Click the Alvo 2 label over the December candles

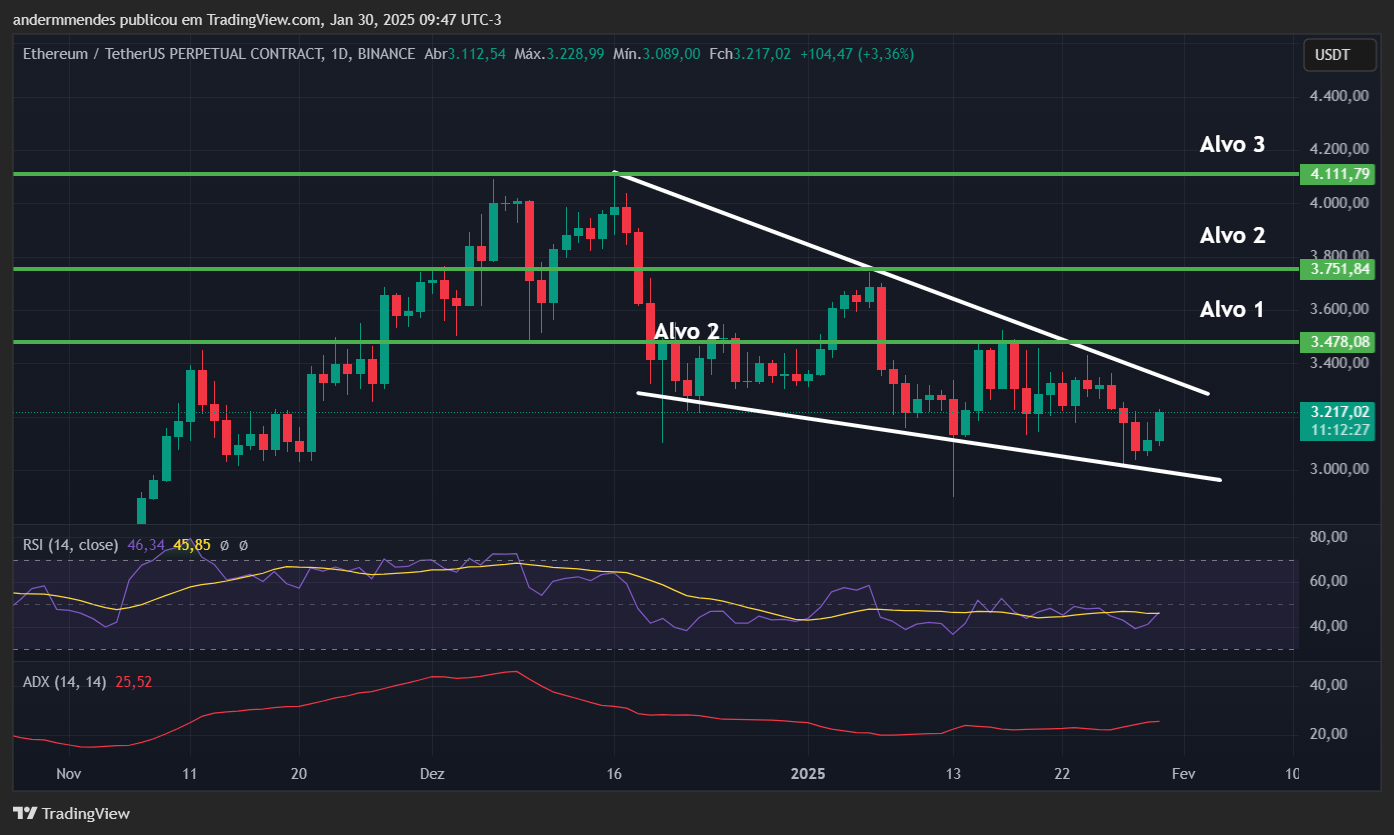pos(686,331)
